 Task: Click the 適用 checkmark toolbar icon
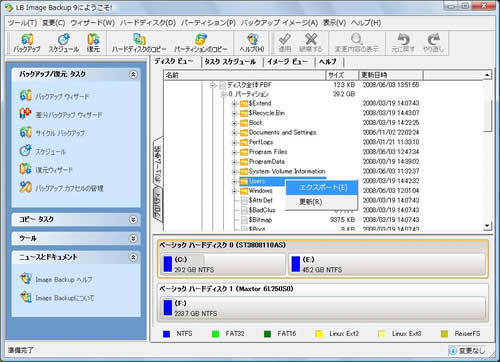click(x=285, y=43)
